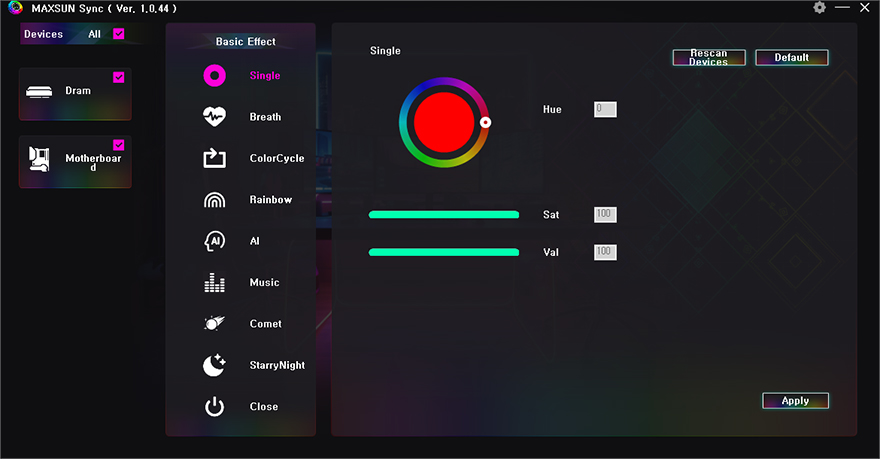This screenshot has height=459, width=880.
Task: Switch to the Comet effect label
Action: tap(265, 324)
